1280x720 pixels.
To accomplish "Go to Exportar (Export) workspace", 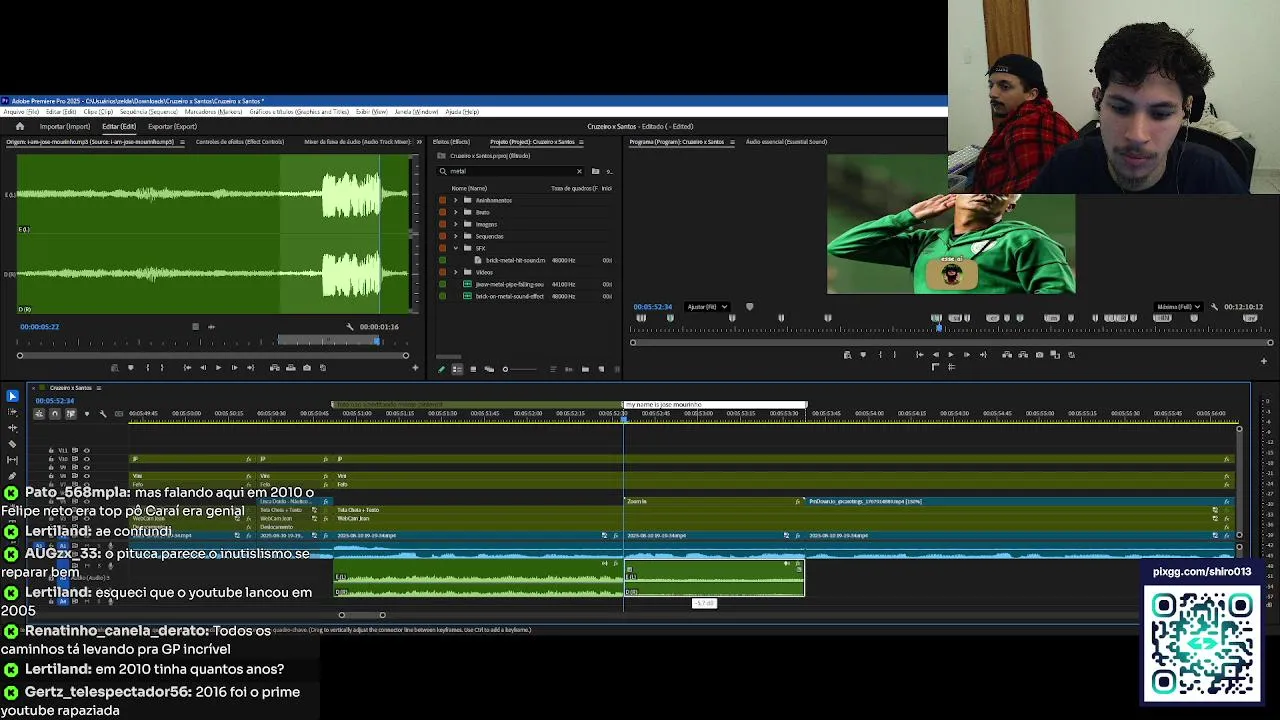I will click(x=172, y=126).
